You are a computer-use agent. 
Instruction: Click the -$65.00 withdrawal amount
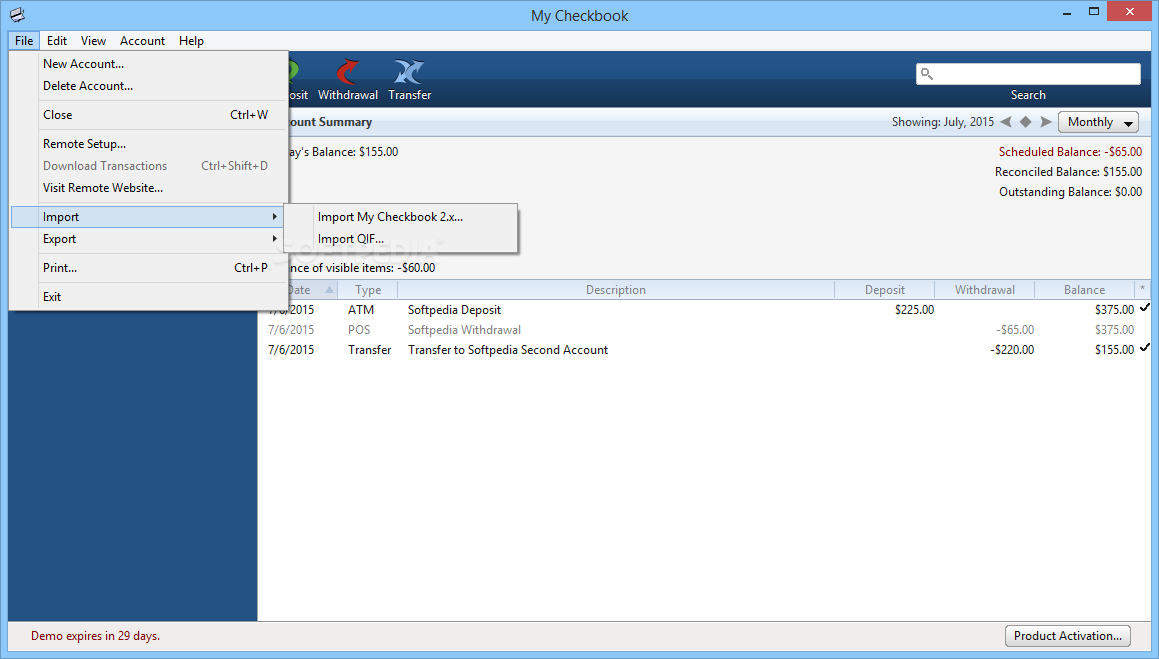(1015, 330)
